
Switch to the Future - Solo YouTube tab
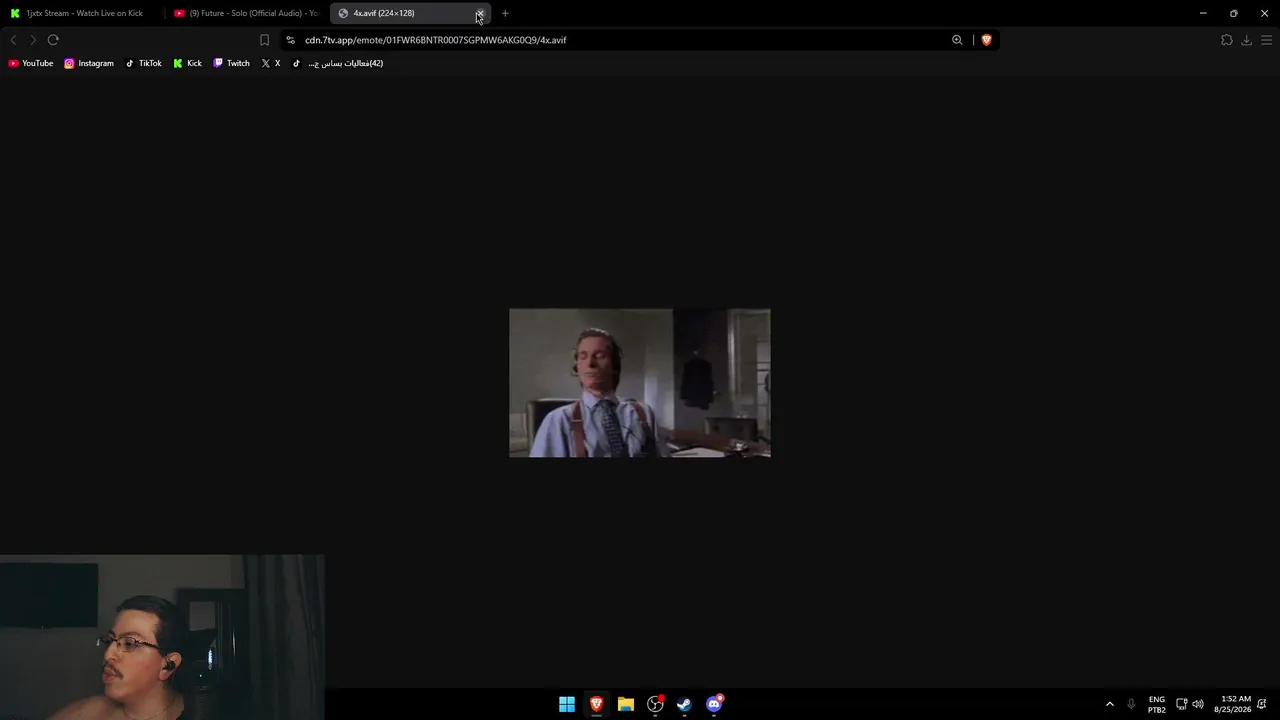(x=246, y=13)
